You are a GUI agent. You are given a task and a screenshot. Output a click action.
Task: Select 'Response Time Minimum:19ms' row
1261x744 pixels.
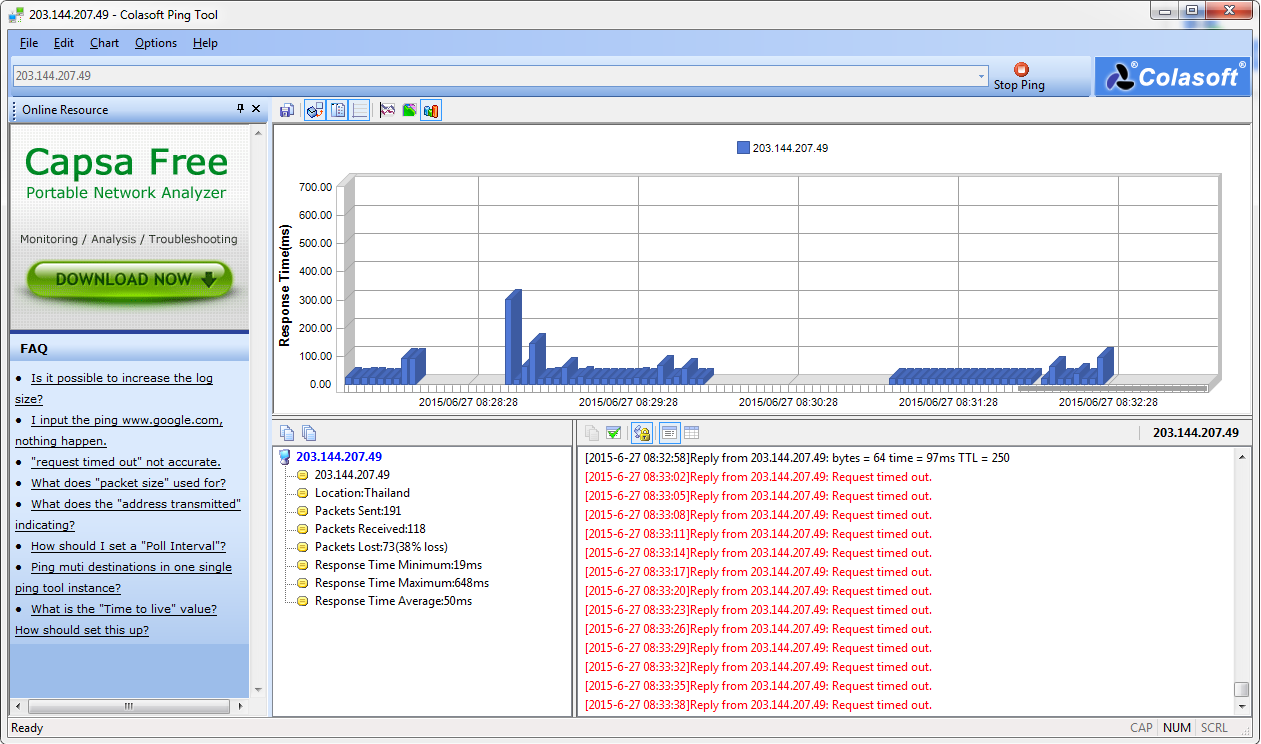[x=398, y=565]
